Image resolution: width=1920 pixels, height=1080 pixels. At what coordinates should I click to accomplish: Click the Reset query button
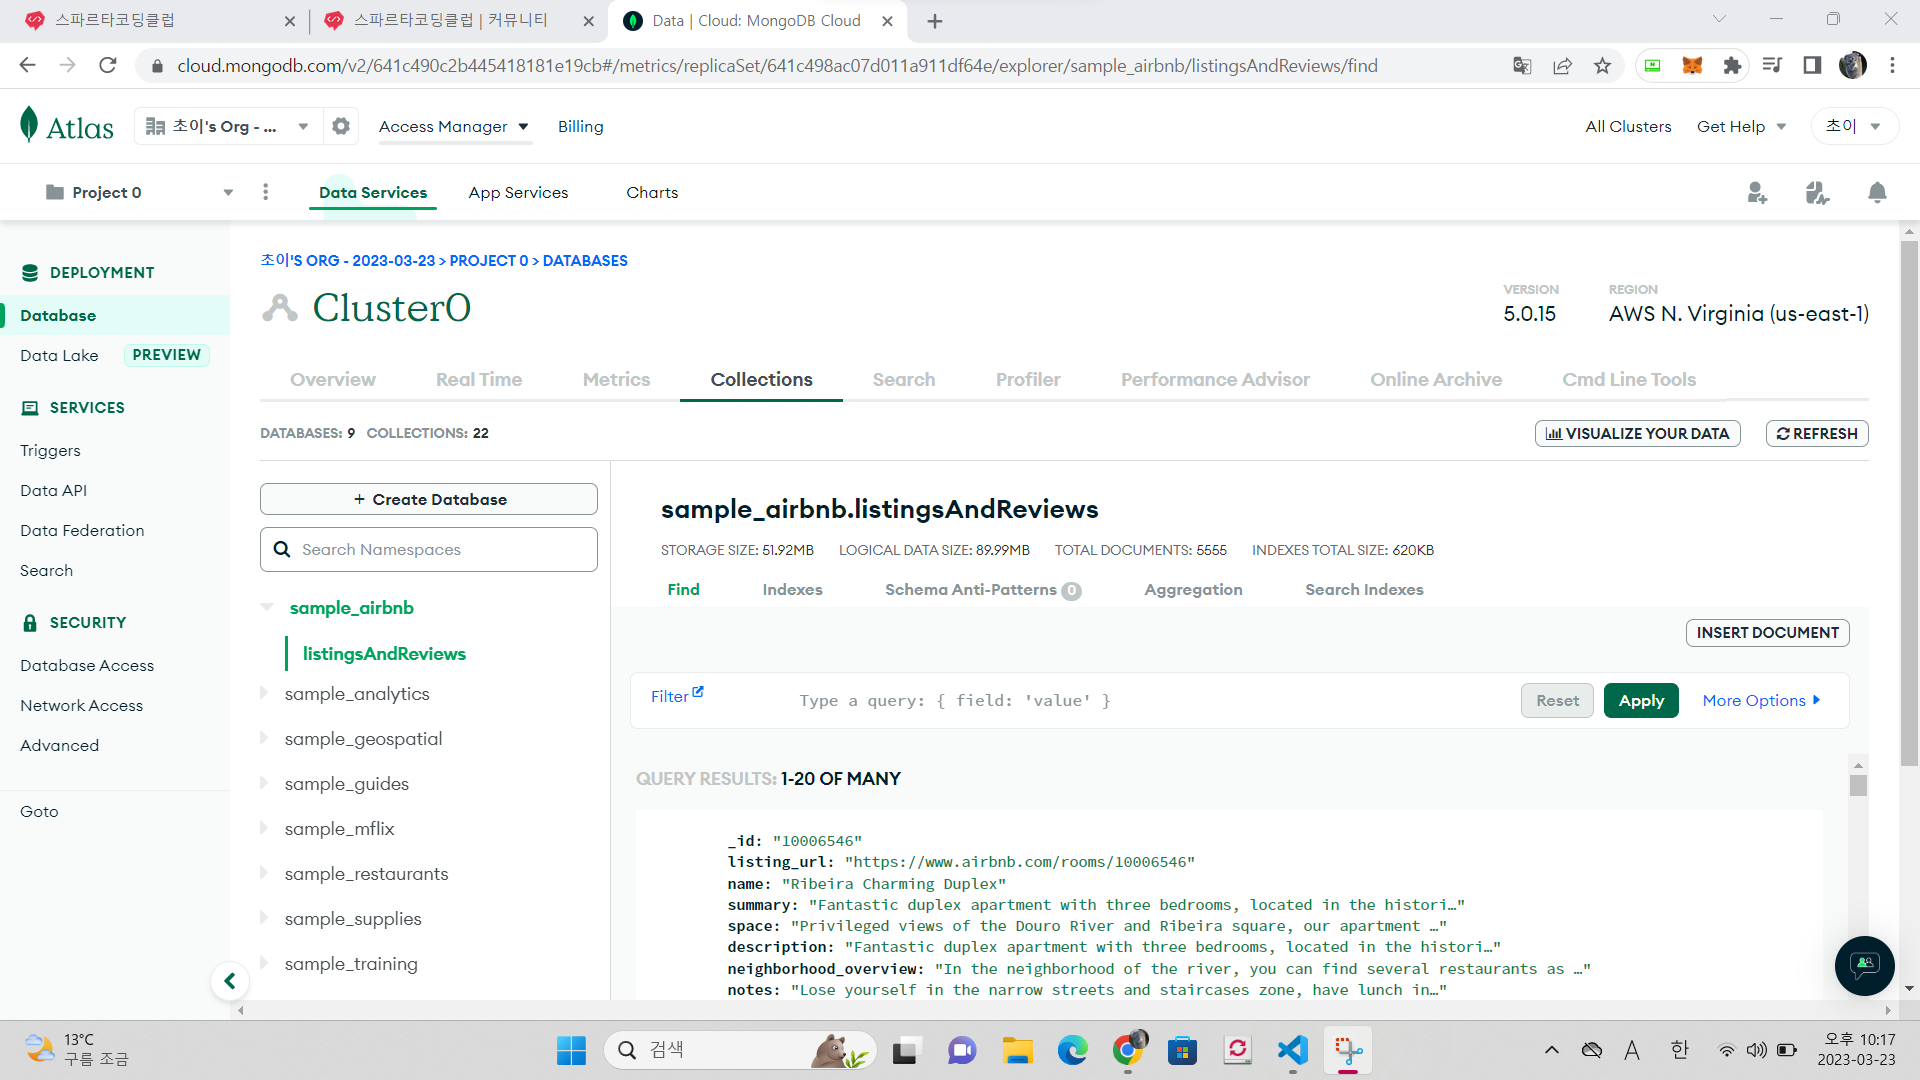[1557, 701]
